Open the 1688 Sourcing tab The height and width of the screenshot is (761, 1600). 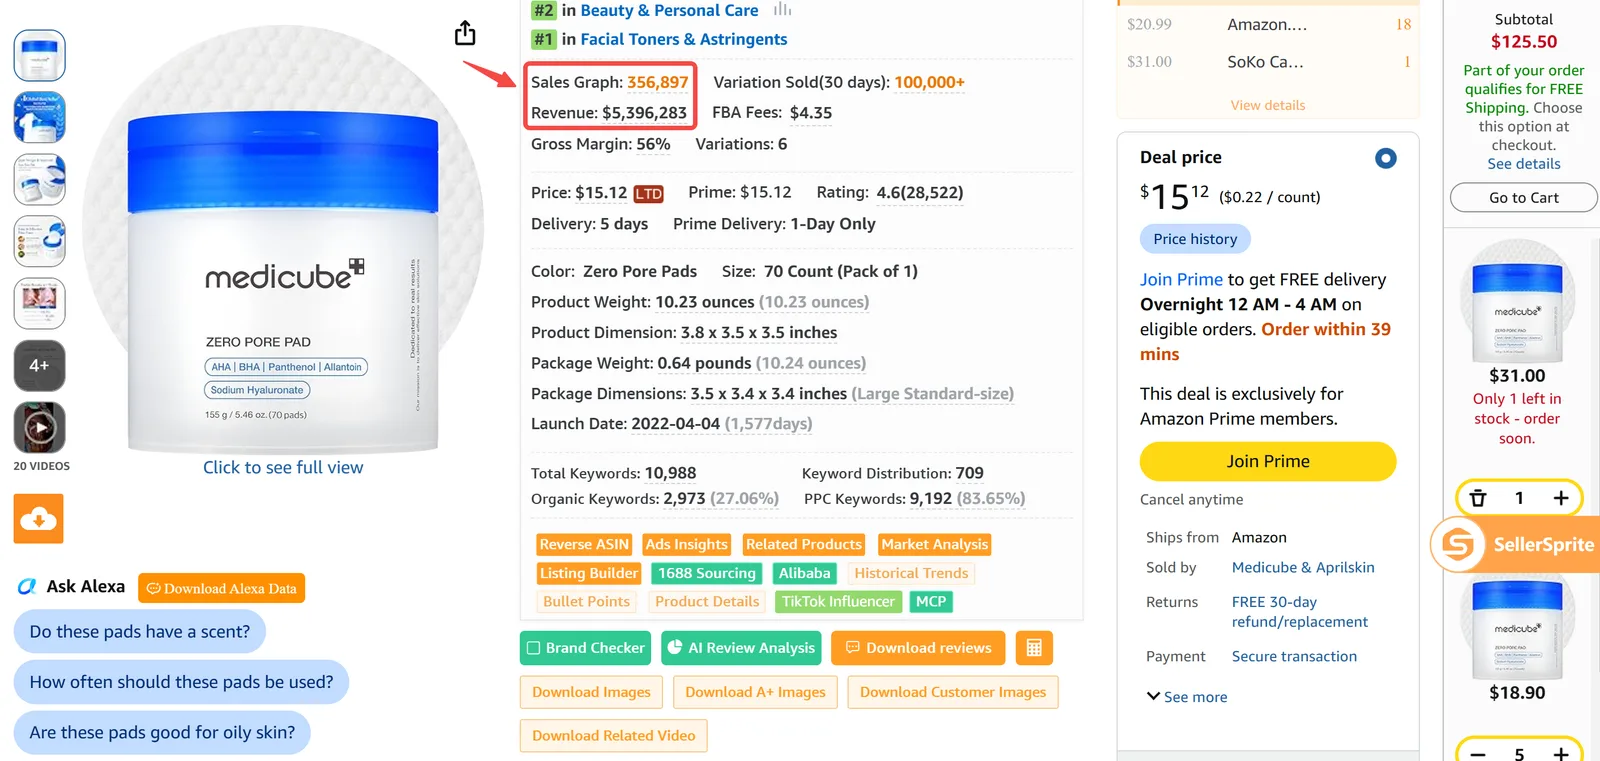(706, 573)
